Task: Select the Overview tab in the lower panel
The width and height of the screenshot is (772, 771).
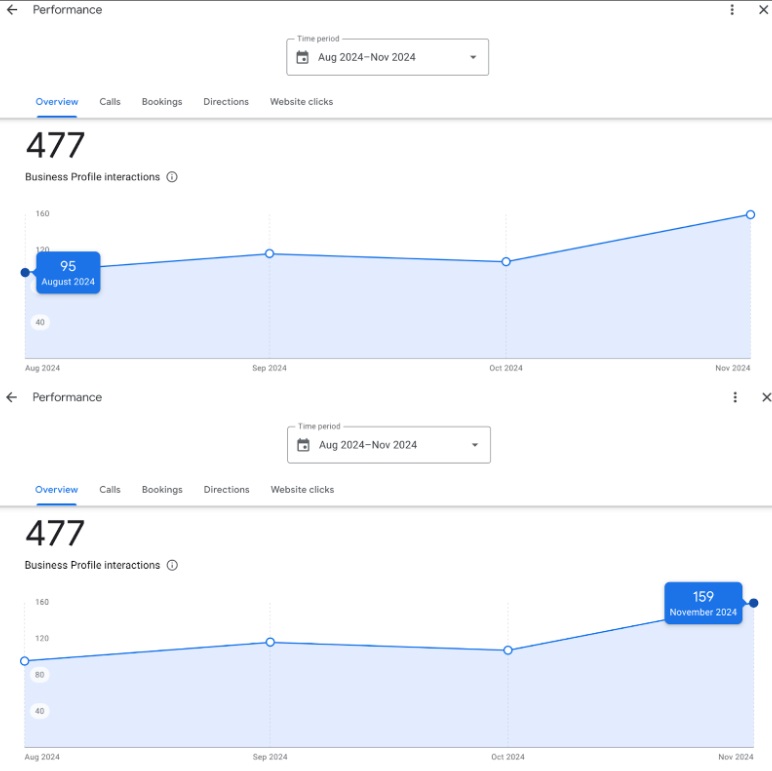Action: point(56,490)
